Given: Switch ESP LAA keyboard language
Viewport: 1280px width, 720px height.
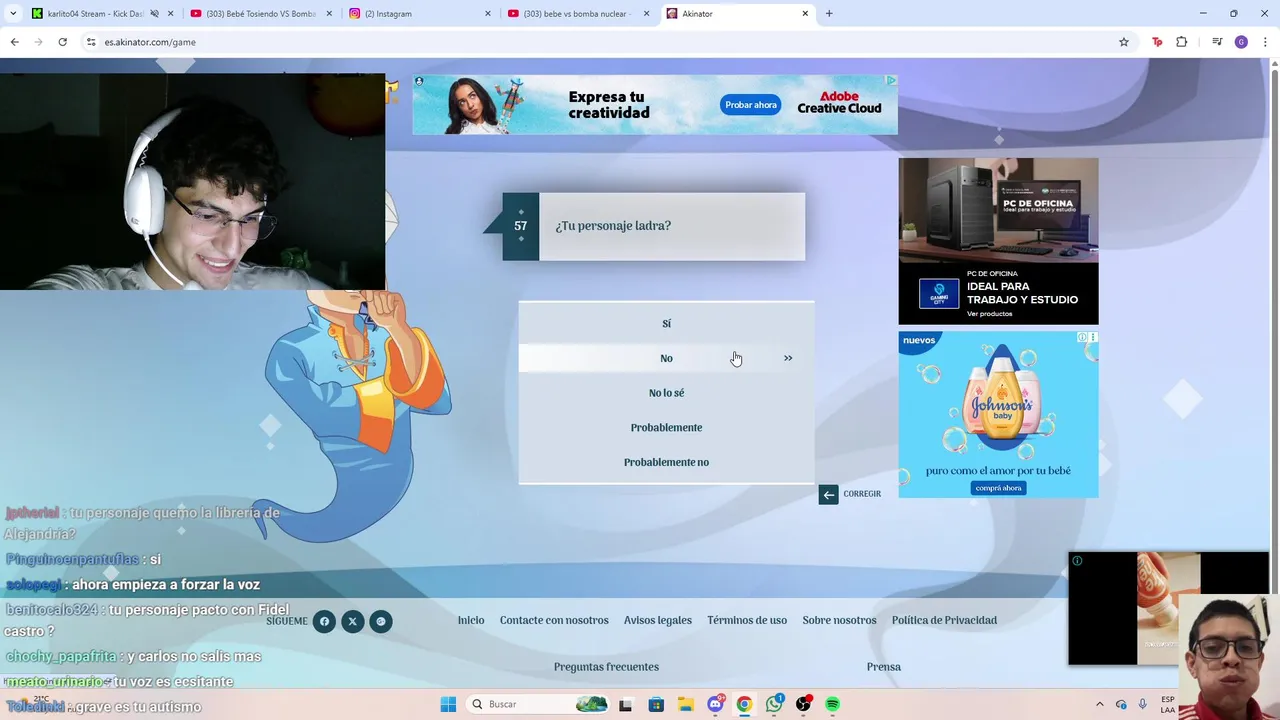Looking at the screenshot, I should [x=1168, y=704].
